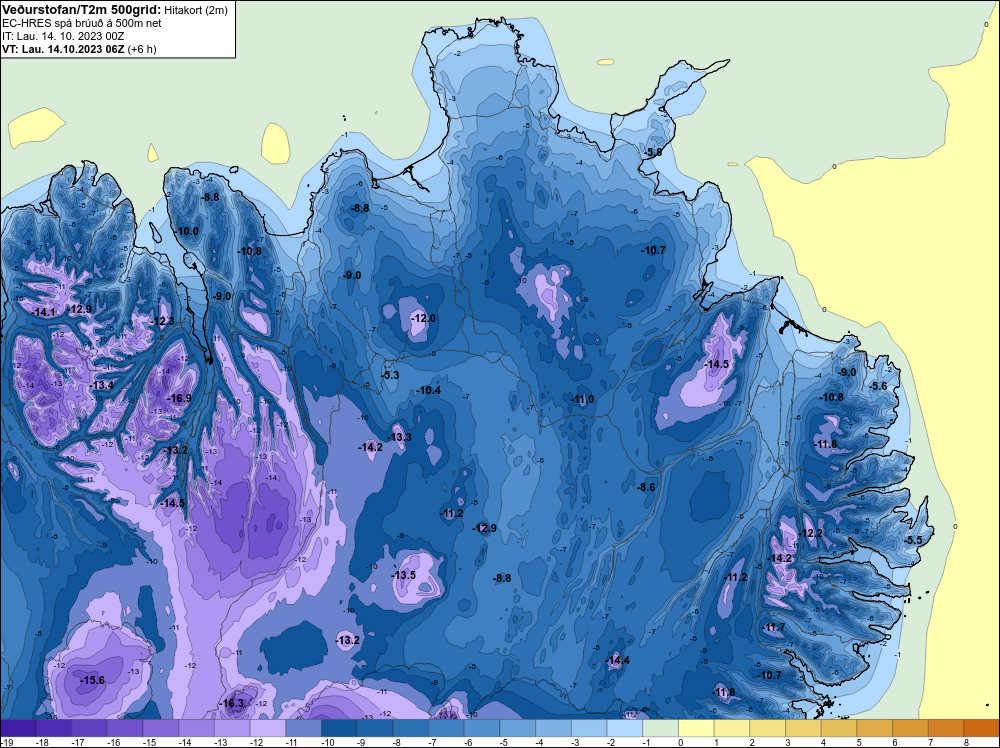This screenshot has height=748, width=1000.
Task: Click the -10.4 temperature label
Action: (429, 390)
